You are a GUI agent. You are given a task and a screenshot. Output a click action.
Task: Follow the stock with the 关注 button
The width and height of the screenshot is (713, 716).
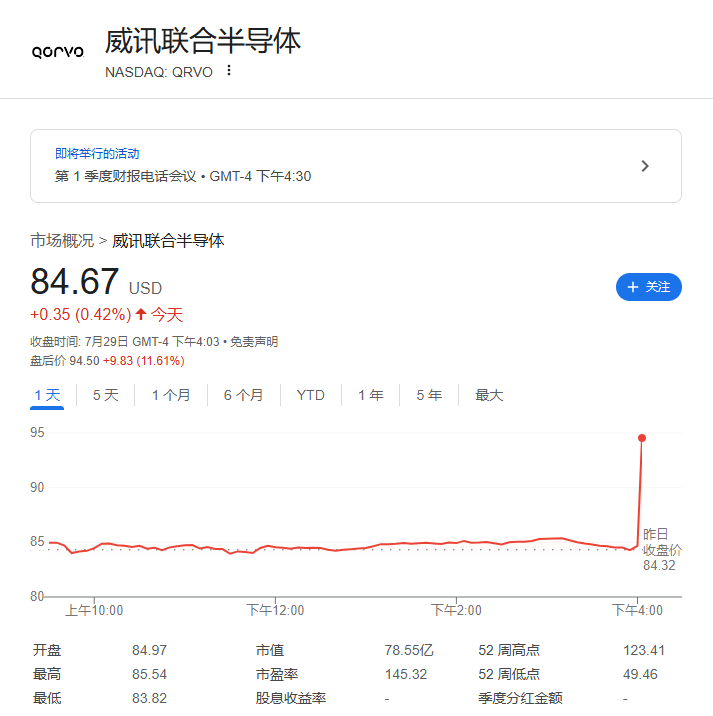coord(649,287)
